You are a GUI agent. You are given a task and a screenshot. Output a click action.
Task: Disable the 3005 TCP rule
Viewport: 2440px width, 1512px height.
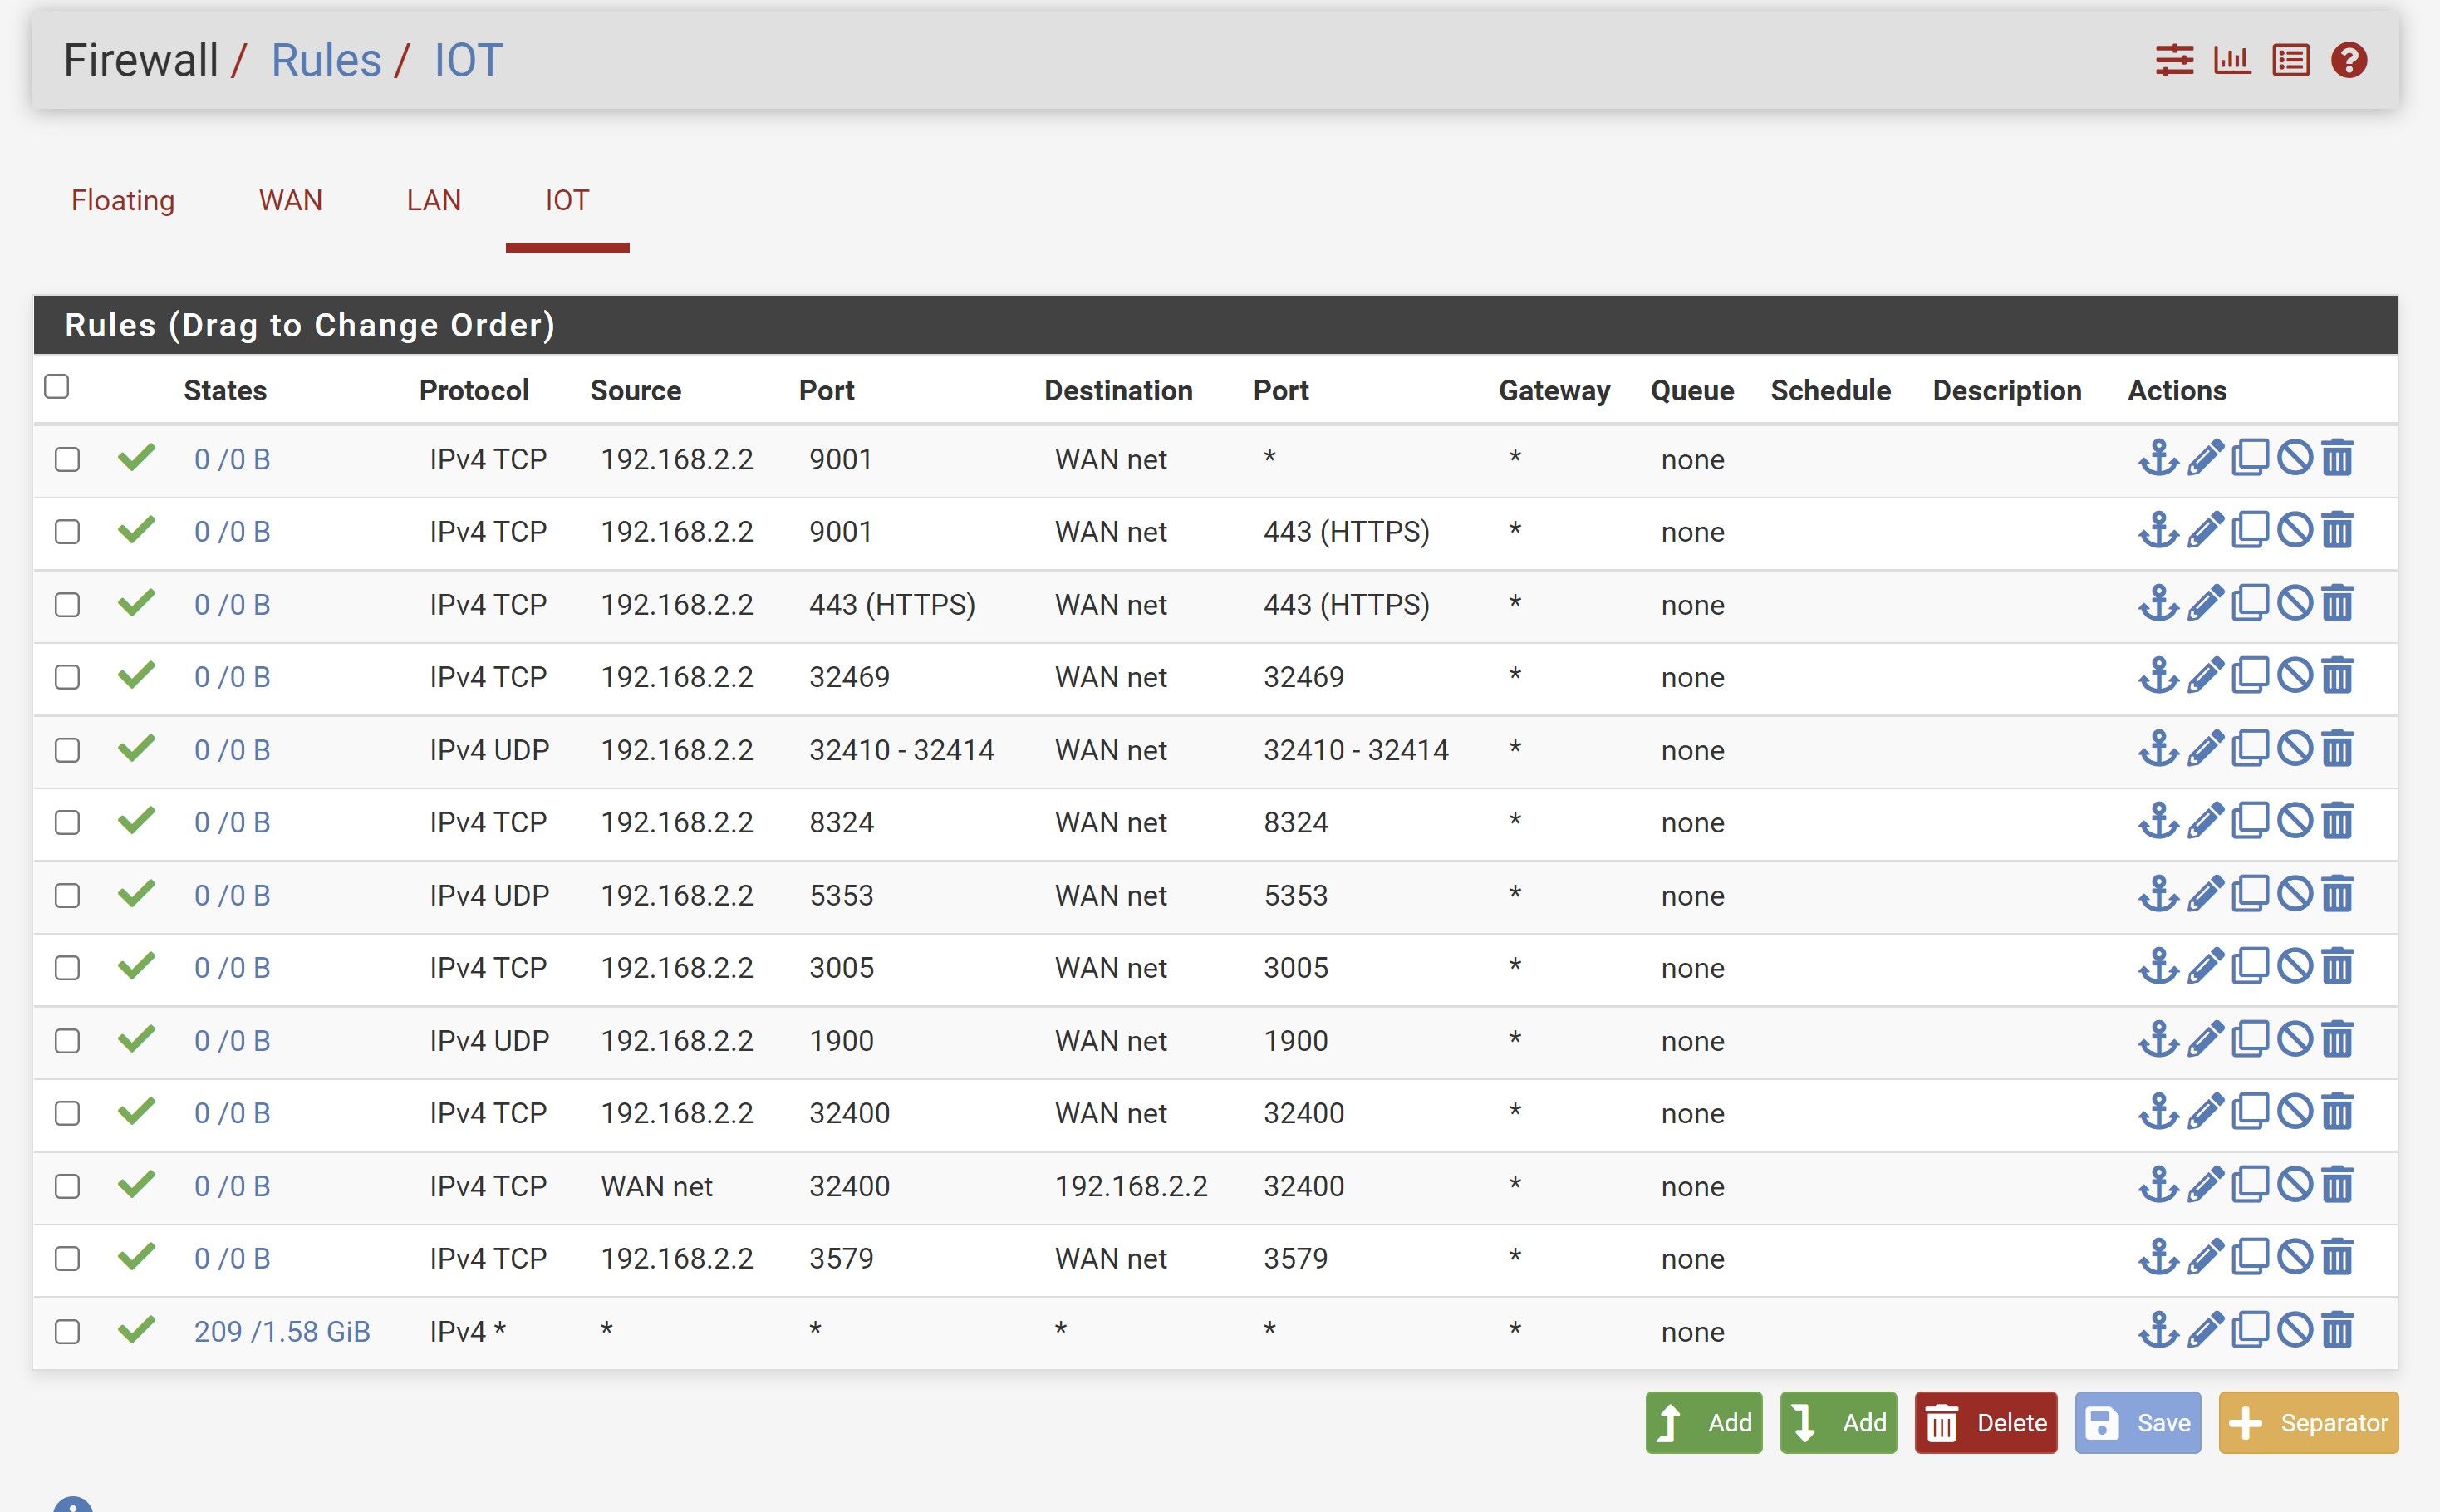click(x=2295, y=967)
